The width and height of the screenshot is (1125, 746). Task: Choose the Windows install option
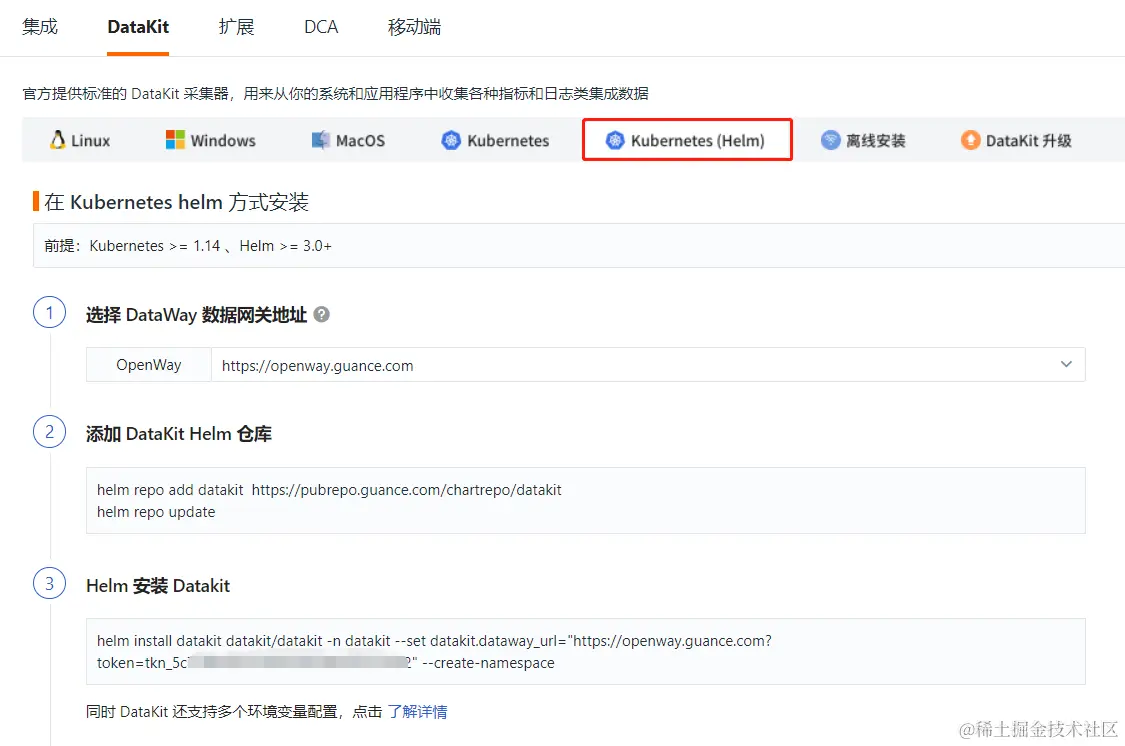[x=210, y=140]
